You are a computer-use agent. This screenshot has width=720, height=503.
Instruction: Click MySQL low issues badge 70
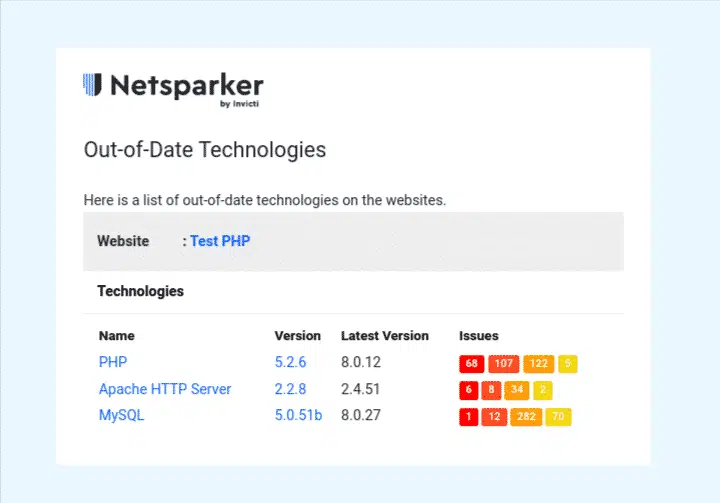pos(558,417)
